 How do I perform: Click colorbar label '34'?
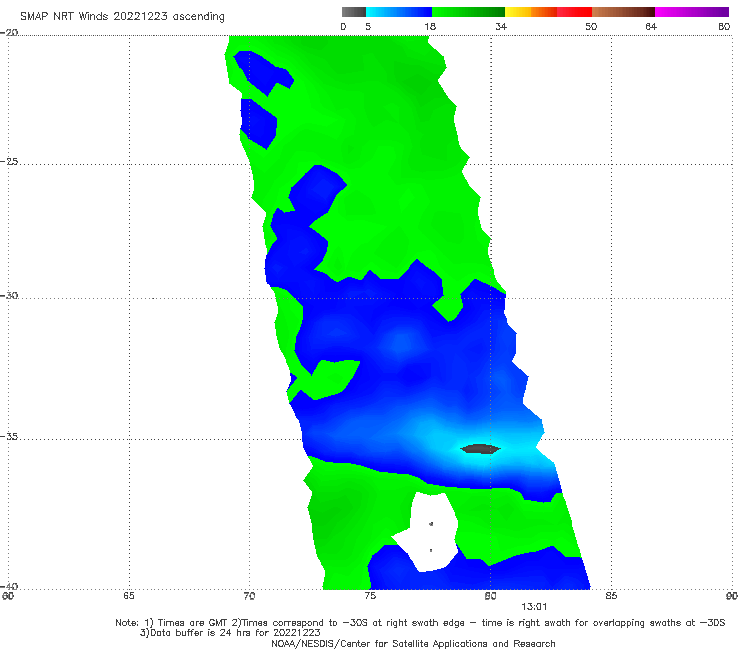click(501, 26)
